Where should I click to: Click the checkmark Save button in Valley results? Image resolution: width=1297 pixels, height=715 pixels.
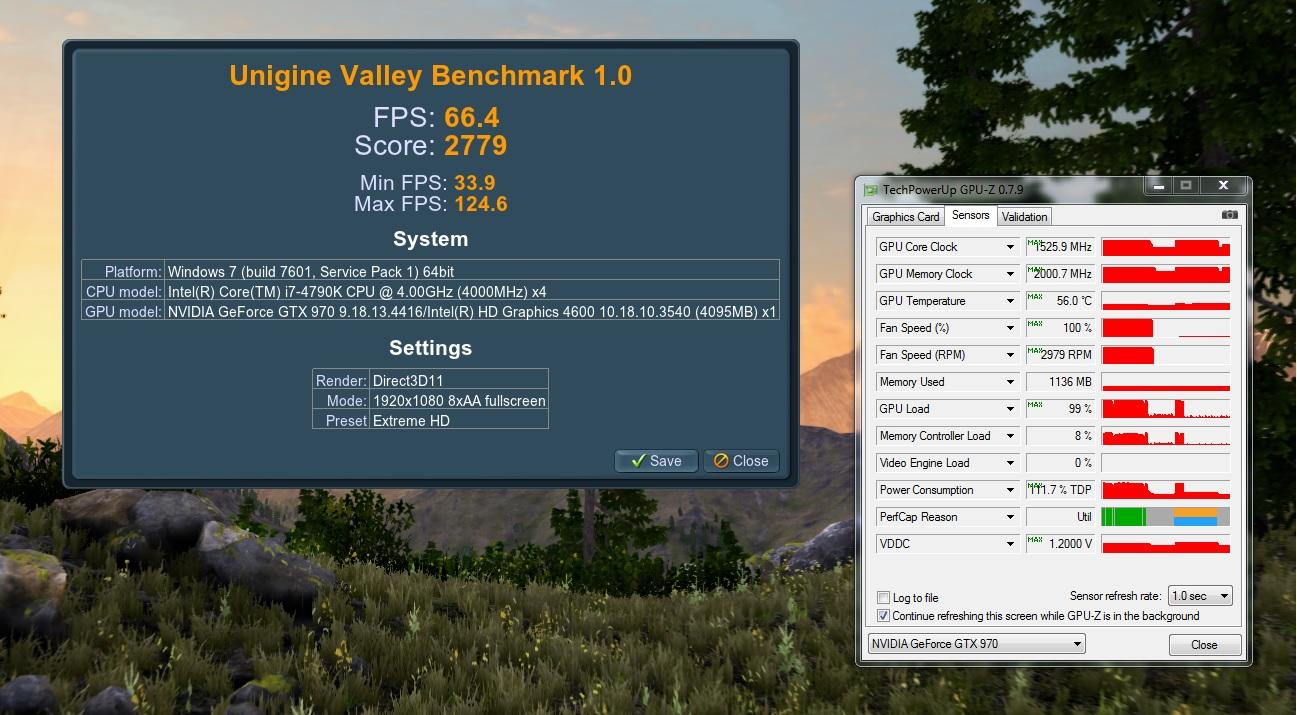(x=656, y=461)
